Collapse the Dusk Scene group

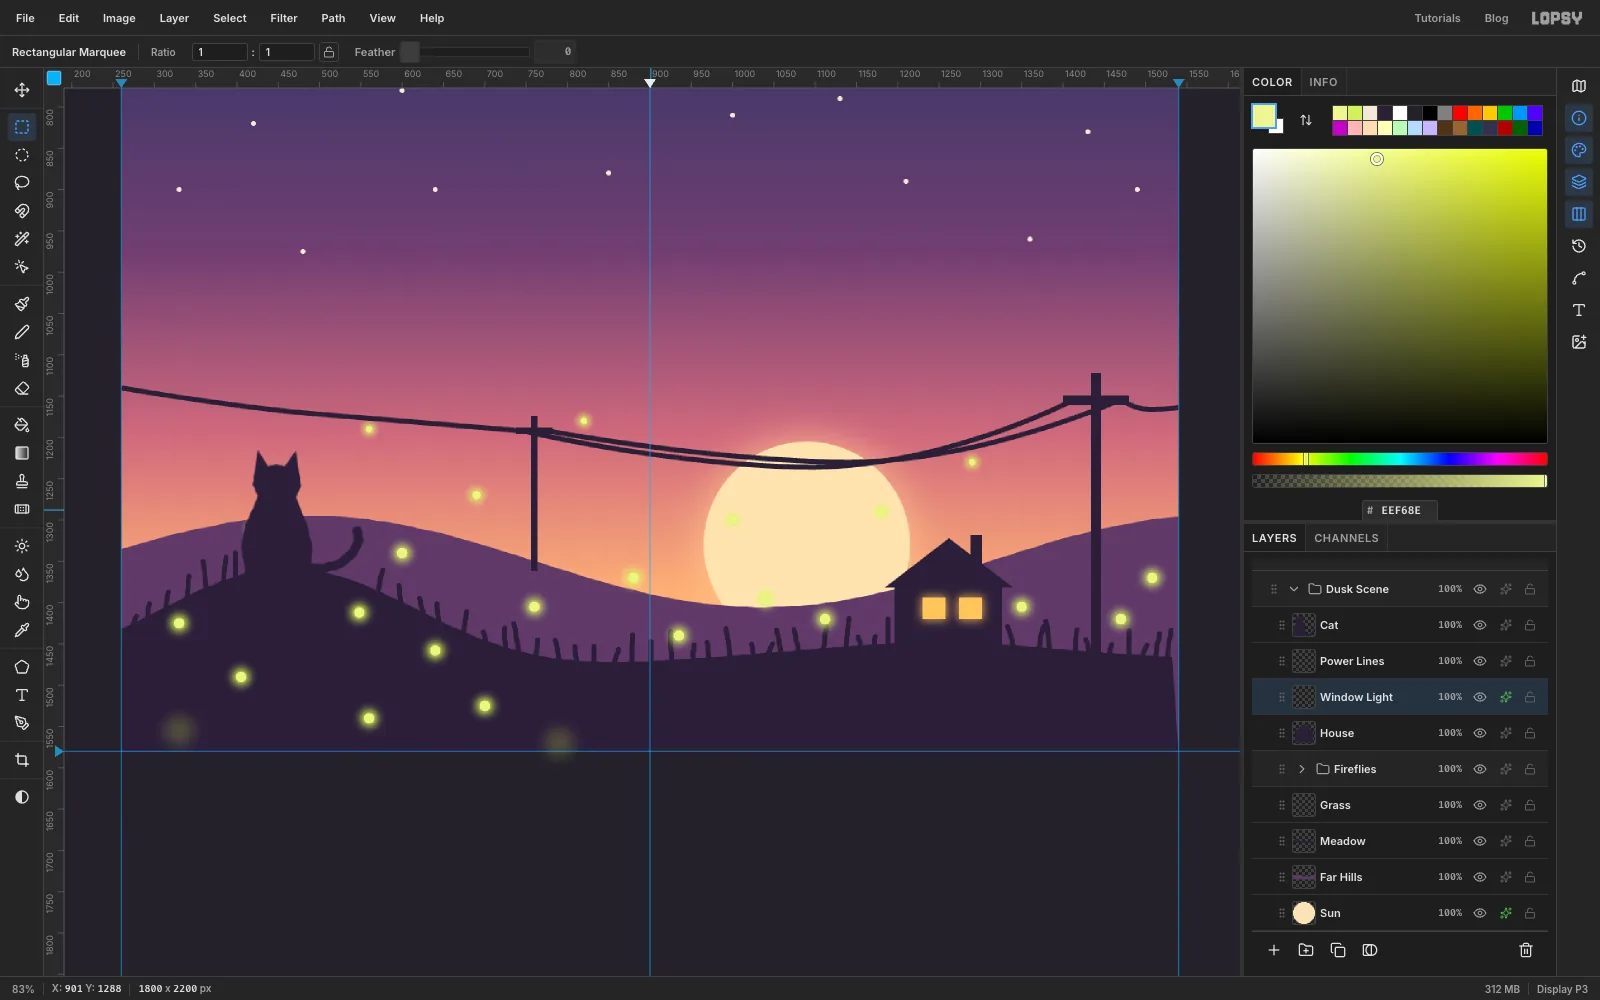(x=1294, y=589)
